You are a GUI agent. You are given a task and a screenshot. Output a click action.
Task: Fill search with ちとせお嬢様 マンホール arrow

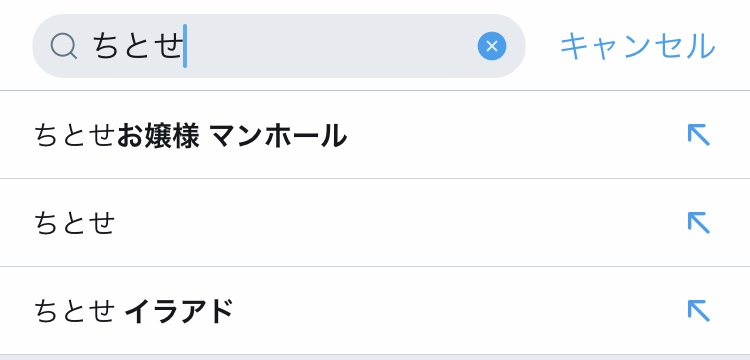698,135
